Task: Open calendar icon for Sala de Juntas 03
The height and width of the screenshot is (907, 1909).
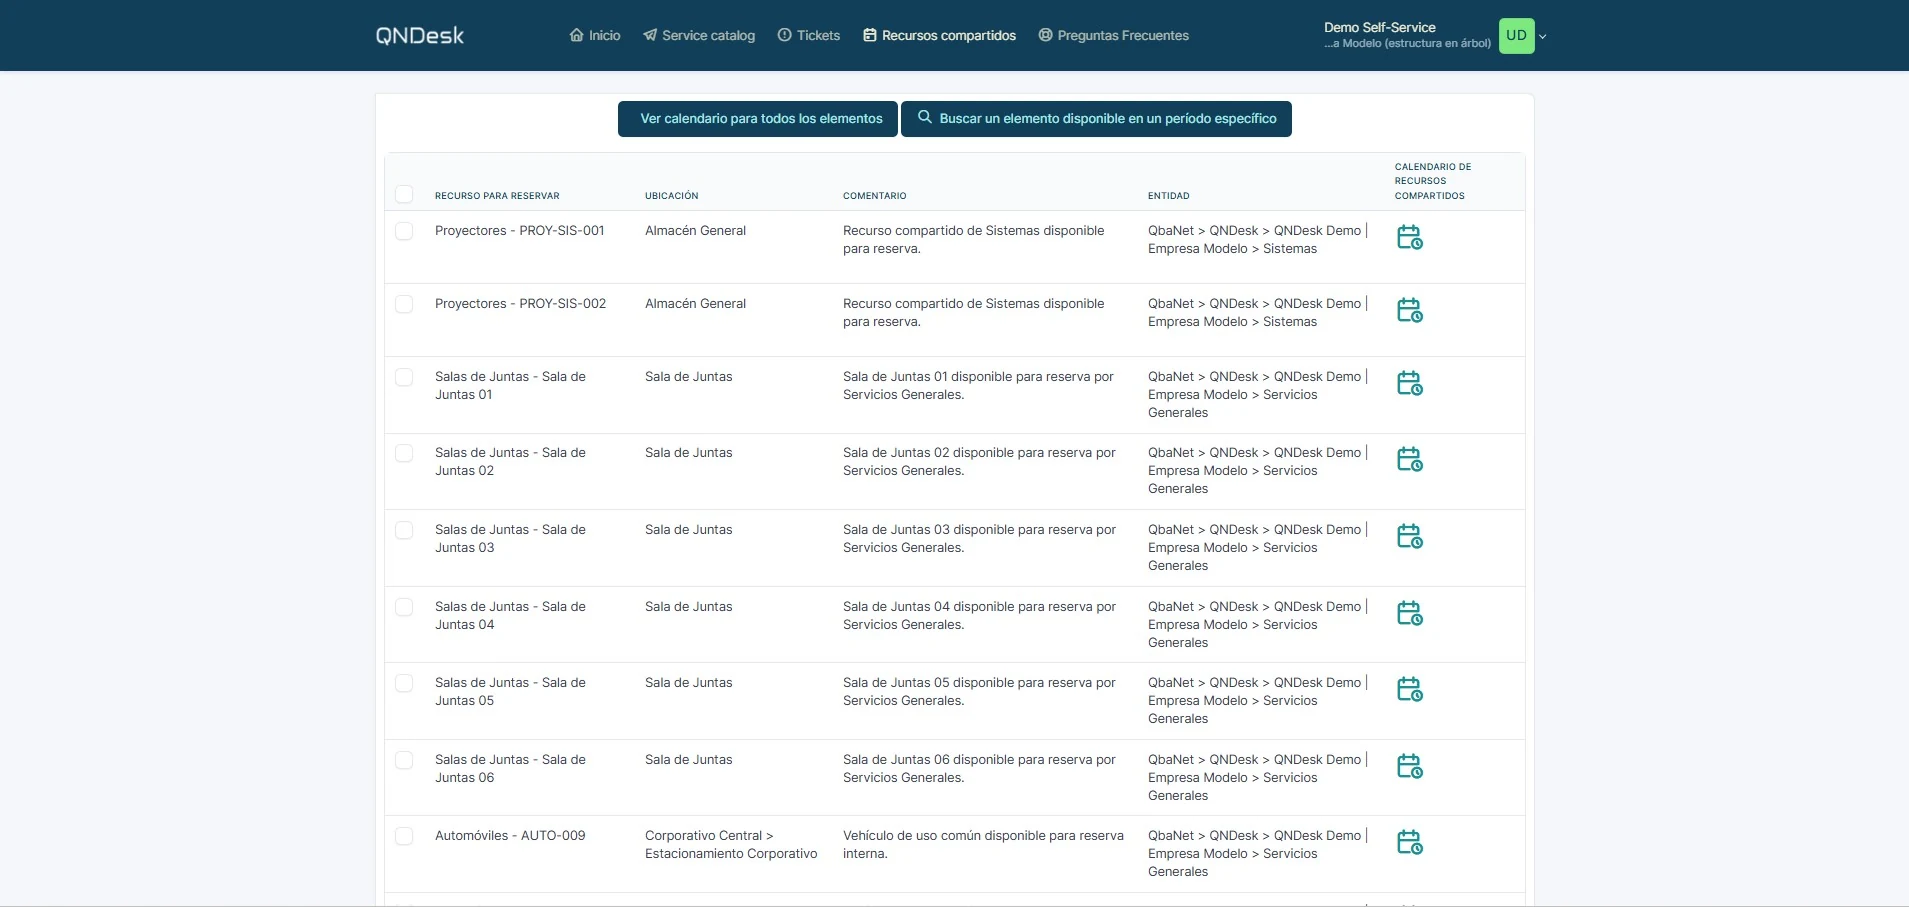Action: pyautogui.click(x=1410, y=536)
